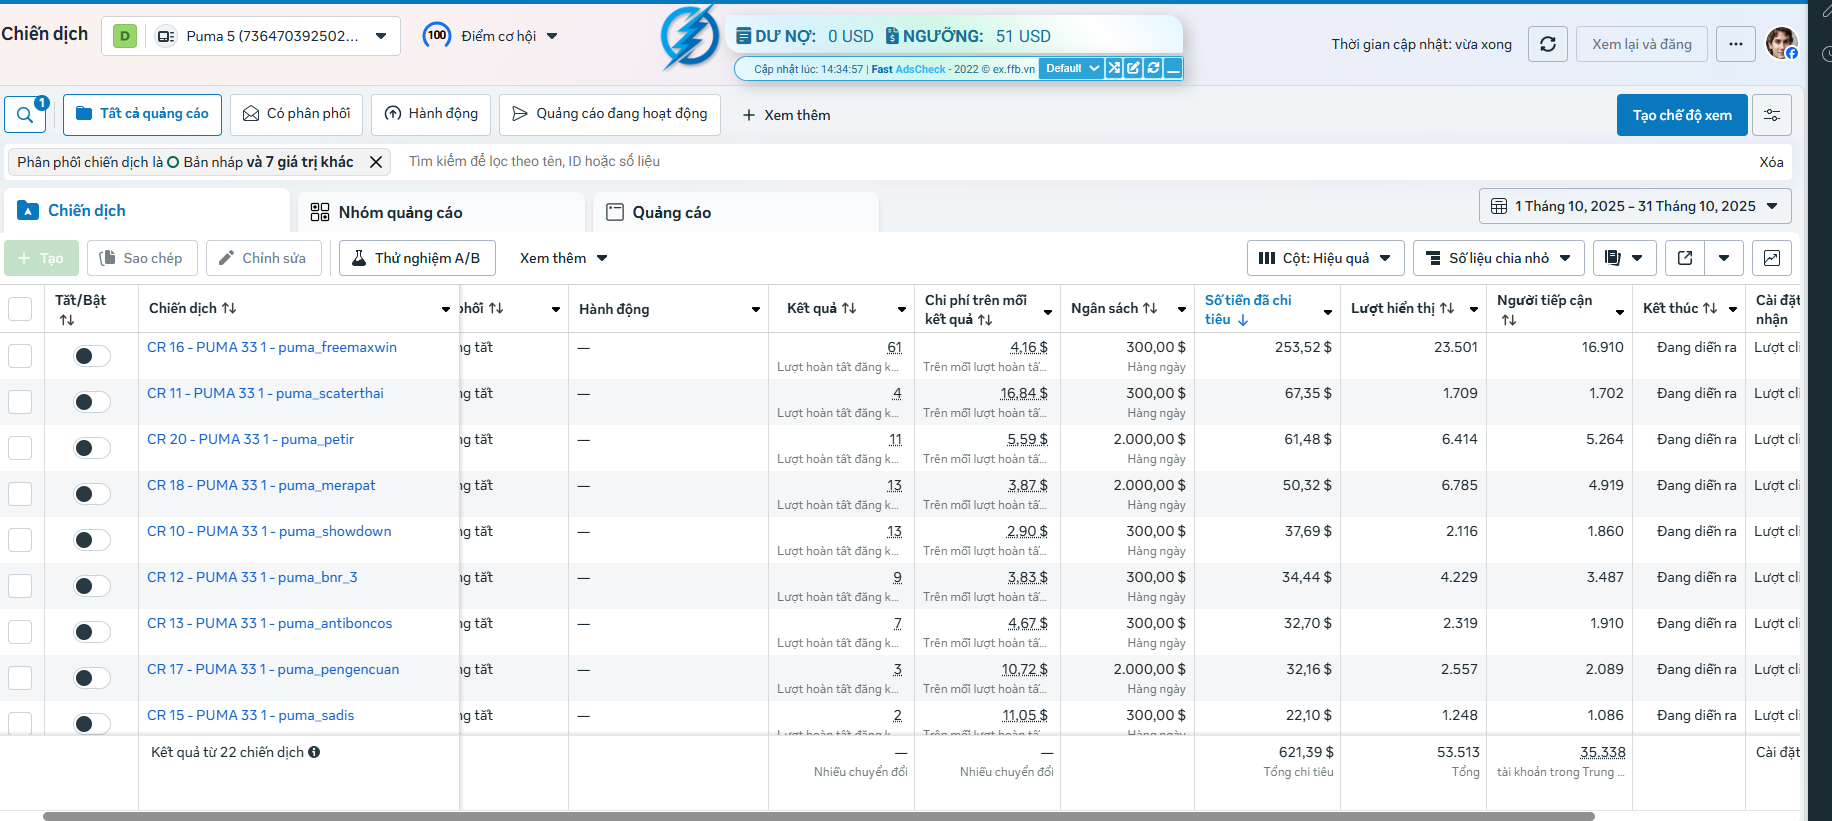The image size is (1832, 821).
Task: Sort by Ngân sách column arrows
Action: 1150,308
